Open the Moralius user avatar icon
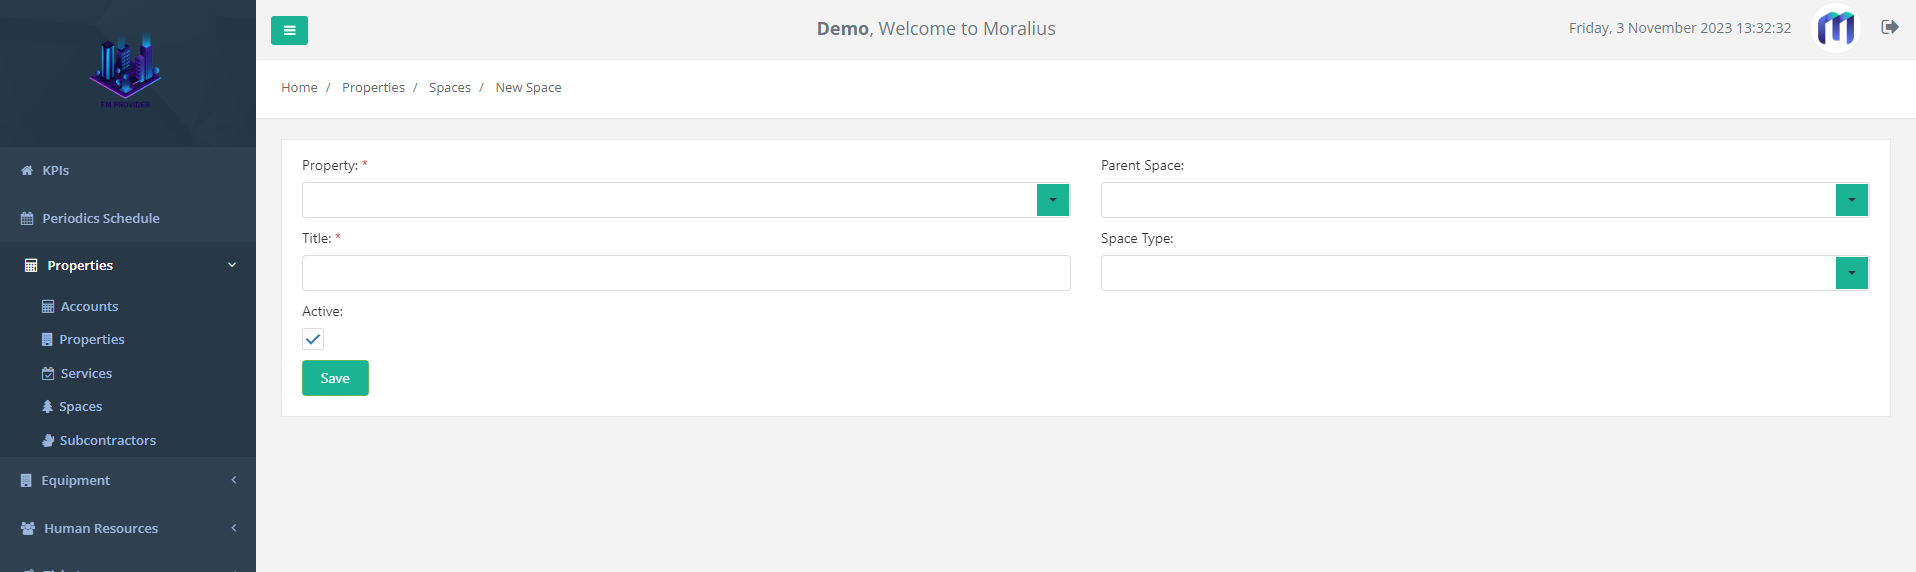 pos(1835,28)
